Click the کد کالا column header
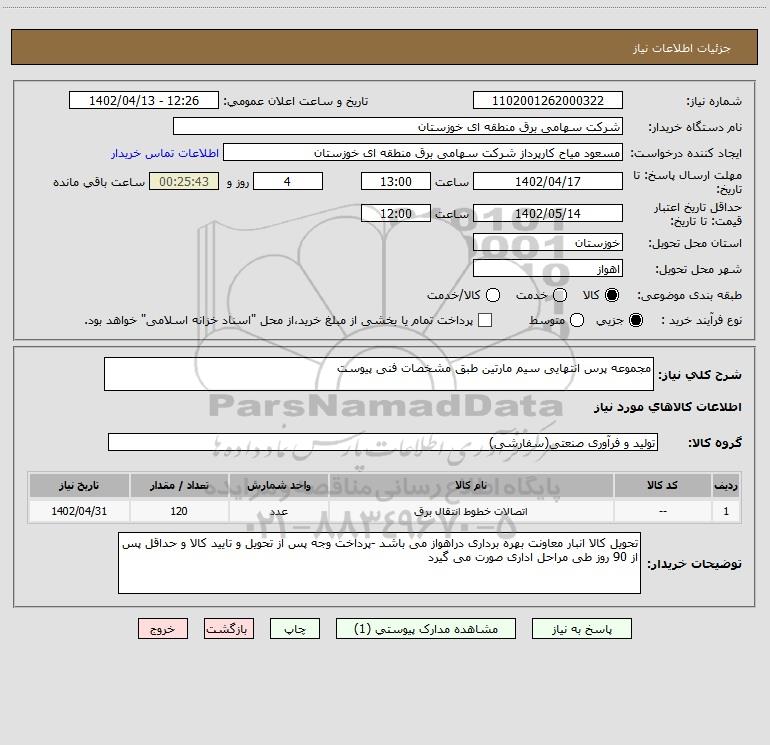This screenshot has width=770, height=745. point(662,485)
